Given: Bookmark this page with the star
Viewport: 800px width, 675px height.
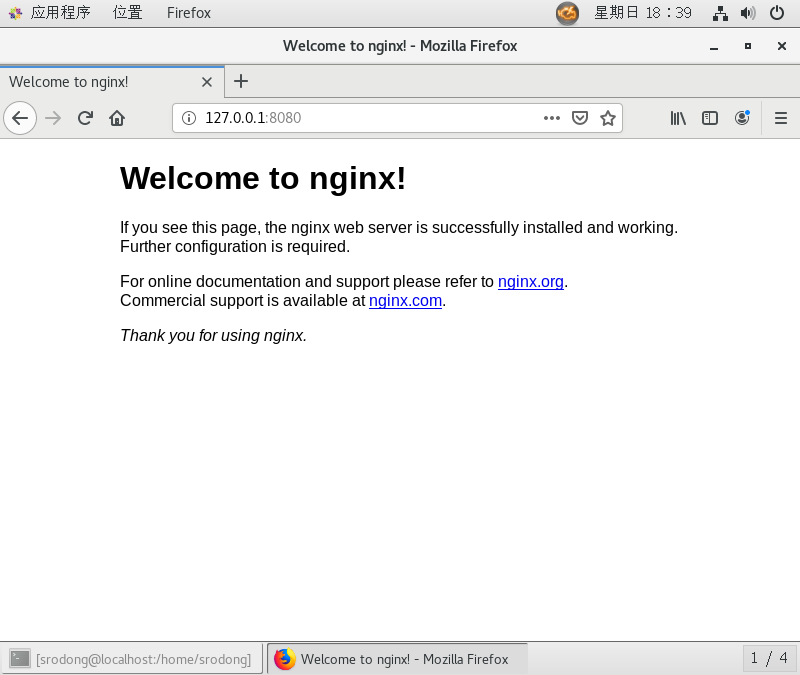Looking at the screenshot, I should tap(607, 118).
